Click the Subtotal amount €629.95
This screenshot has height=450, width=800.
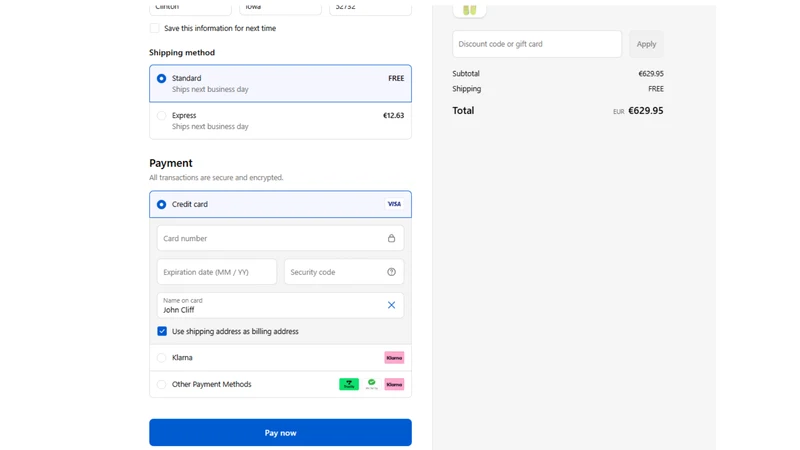pyautogui.click(x=651, y=73)
